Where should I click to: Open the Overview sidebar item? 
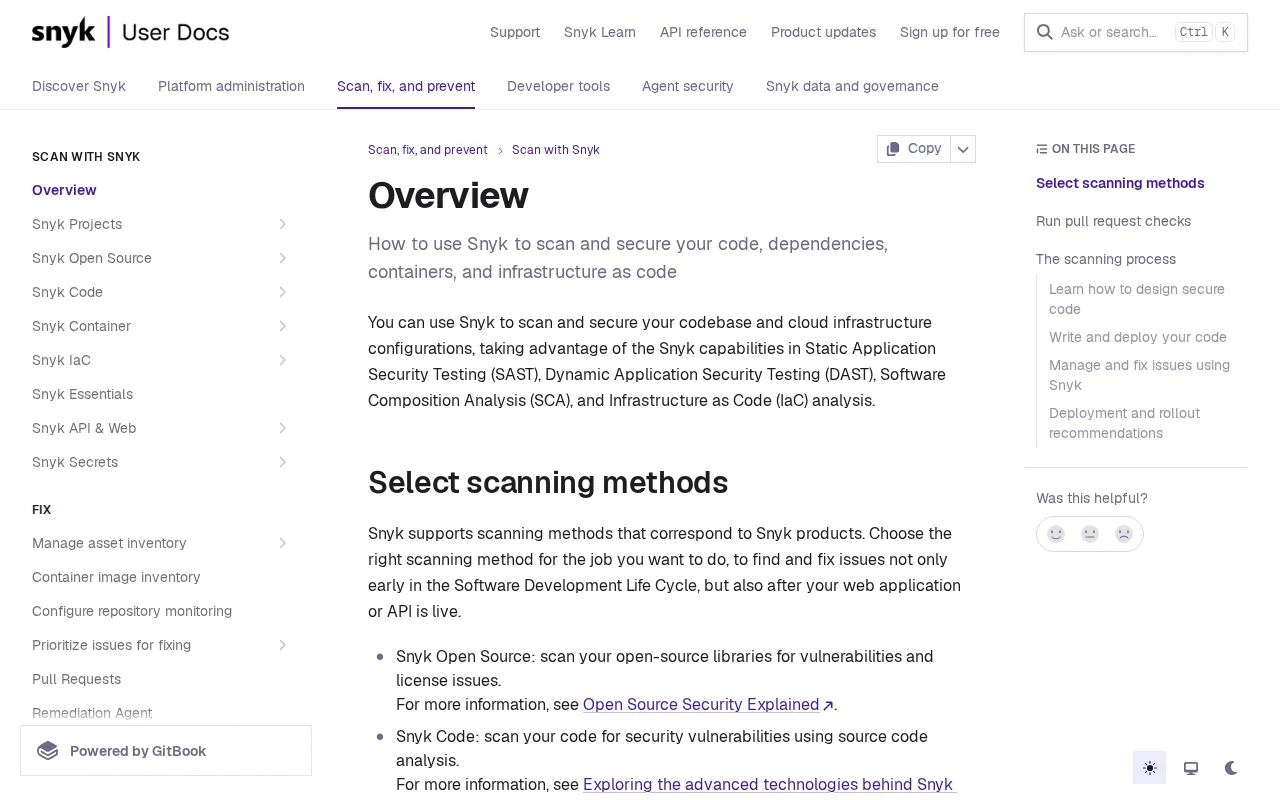[64, 190]
